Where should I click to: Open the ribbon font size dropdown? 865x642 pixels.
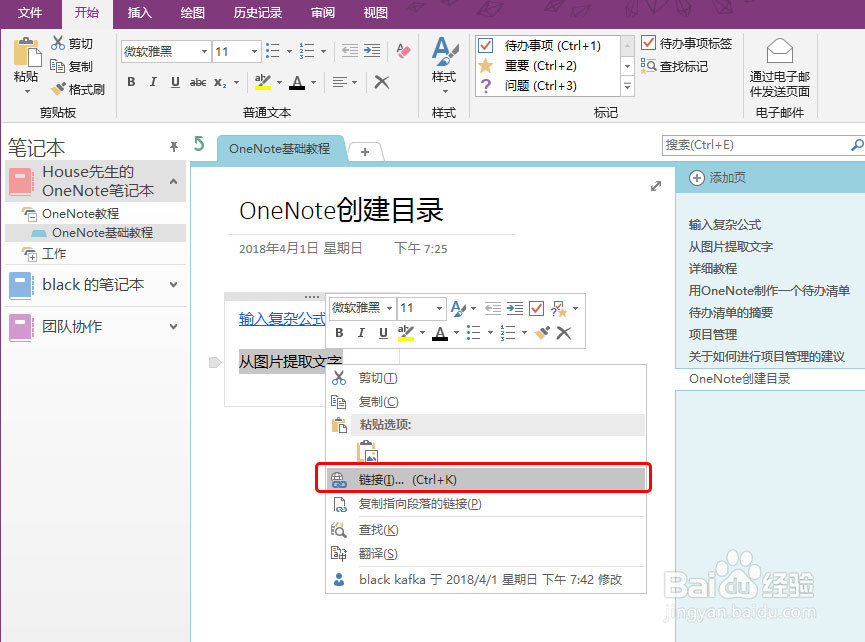click(254, 52)
